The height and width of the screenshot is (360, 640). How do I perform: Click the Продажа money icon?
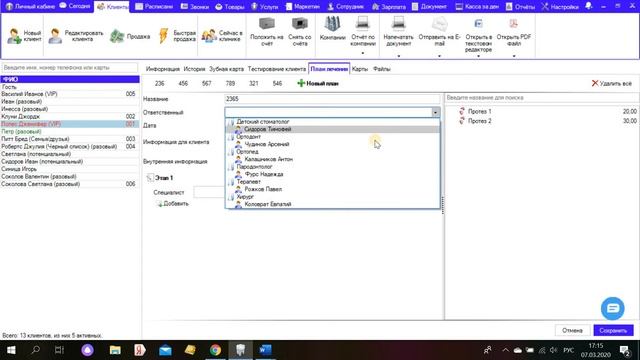(117, 36)
